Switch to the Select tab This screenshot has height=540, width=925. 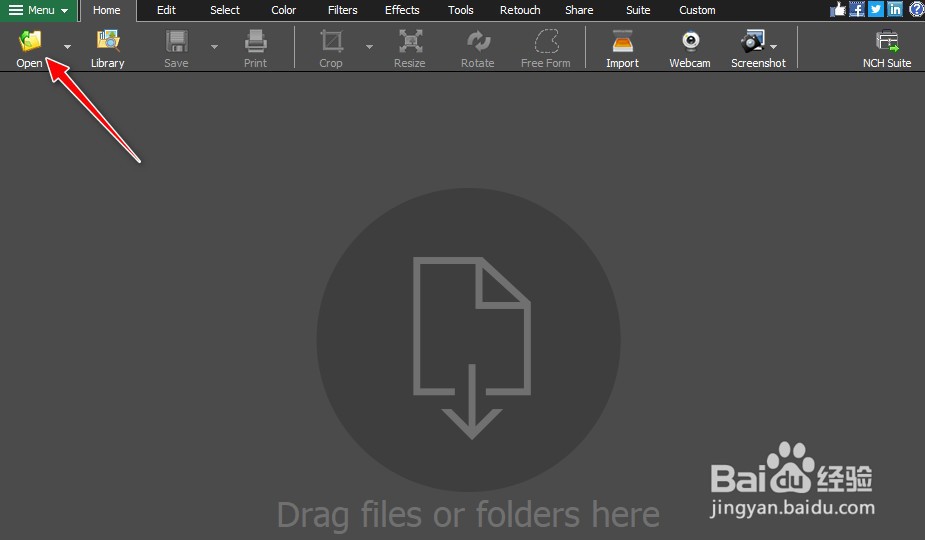(x=225, y=10)
